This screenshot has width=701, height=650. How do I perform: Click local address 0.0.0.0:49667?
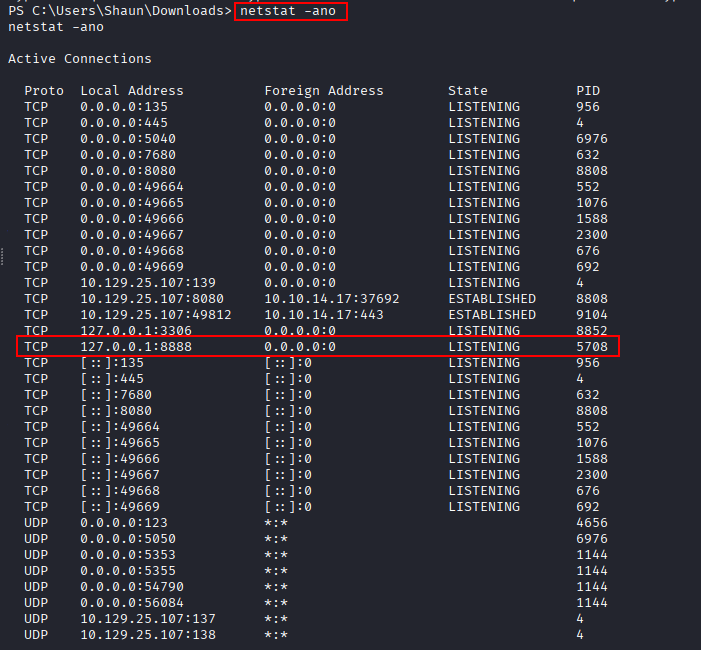tap(132, 235)
